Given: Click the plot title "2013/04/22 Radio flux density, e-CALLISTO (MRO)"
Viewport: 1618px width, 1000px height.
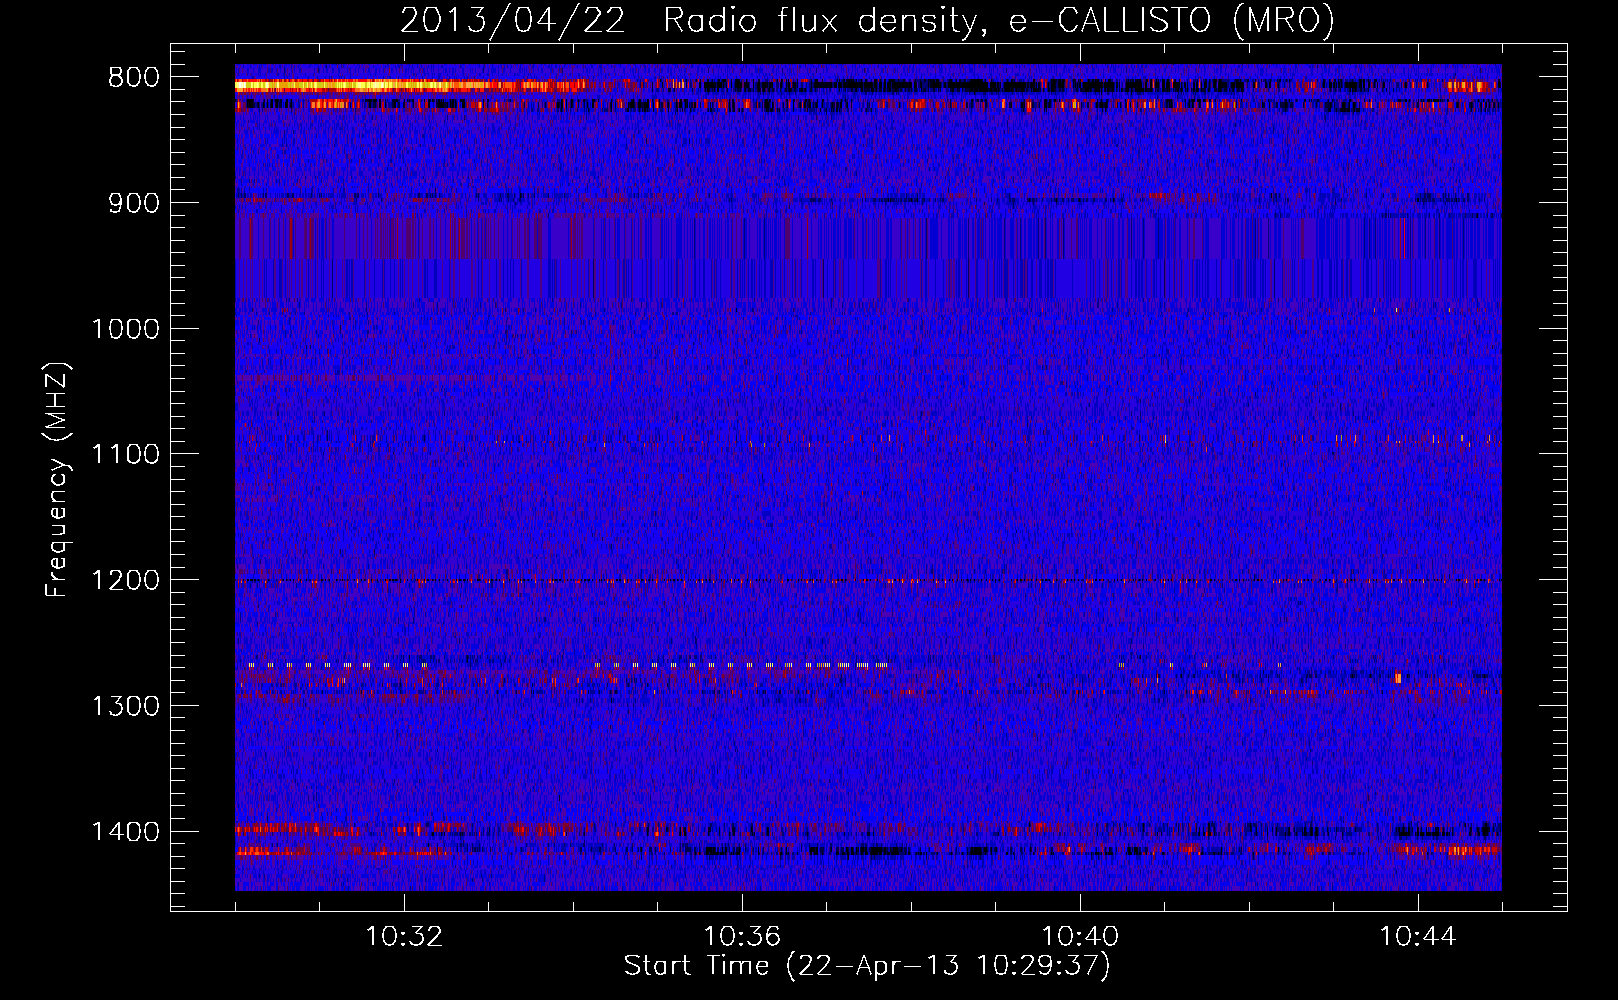Looking at the screenshot, I should 867,20.
